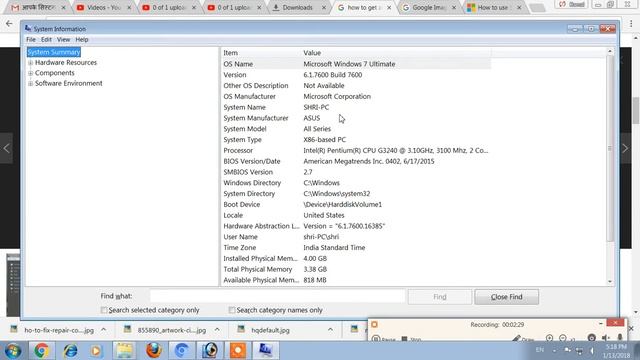Viewport: 640px width, 360px height.
Task: Open Chrome's three-dot menu
Action: pos(631,24)
